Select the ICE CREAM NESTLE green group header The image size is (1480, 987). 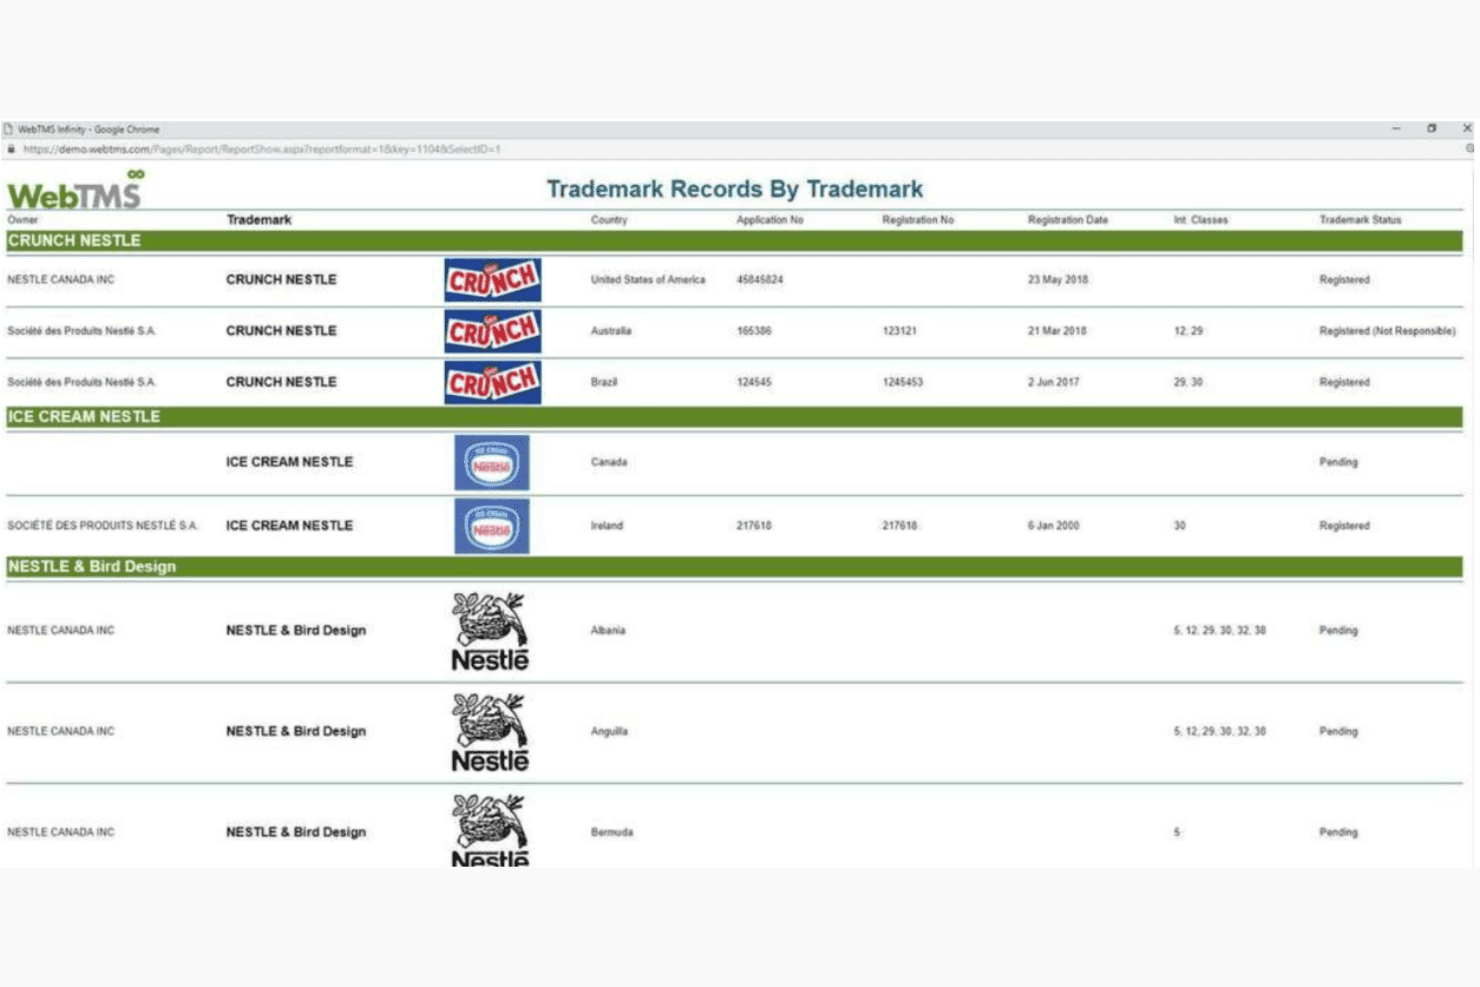tap(734, 417)
